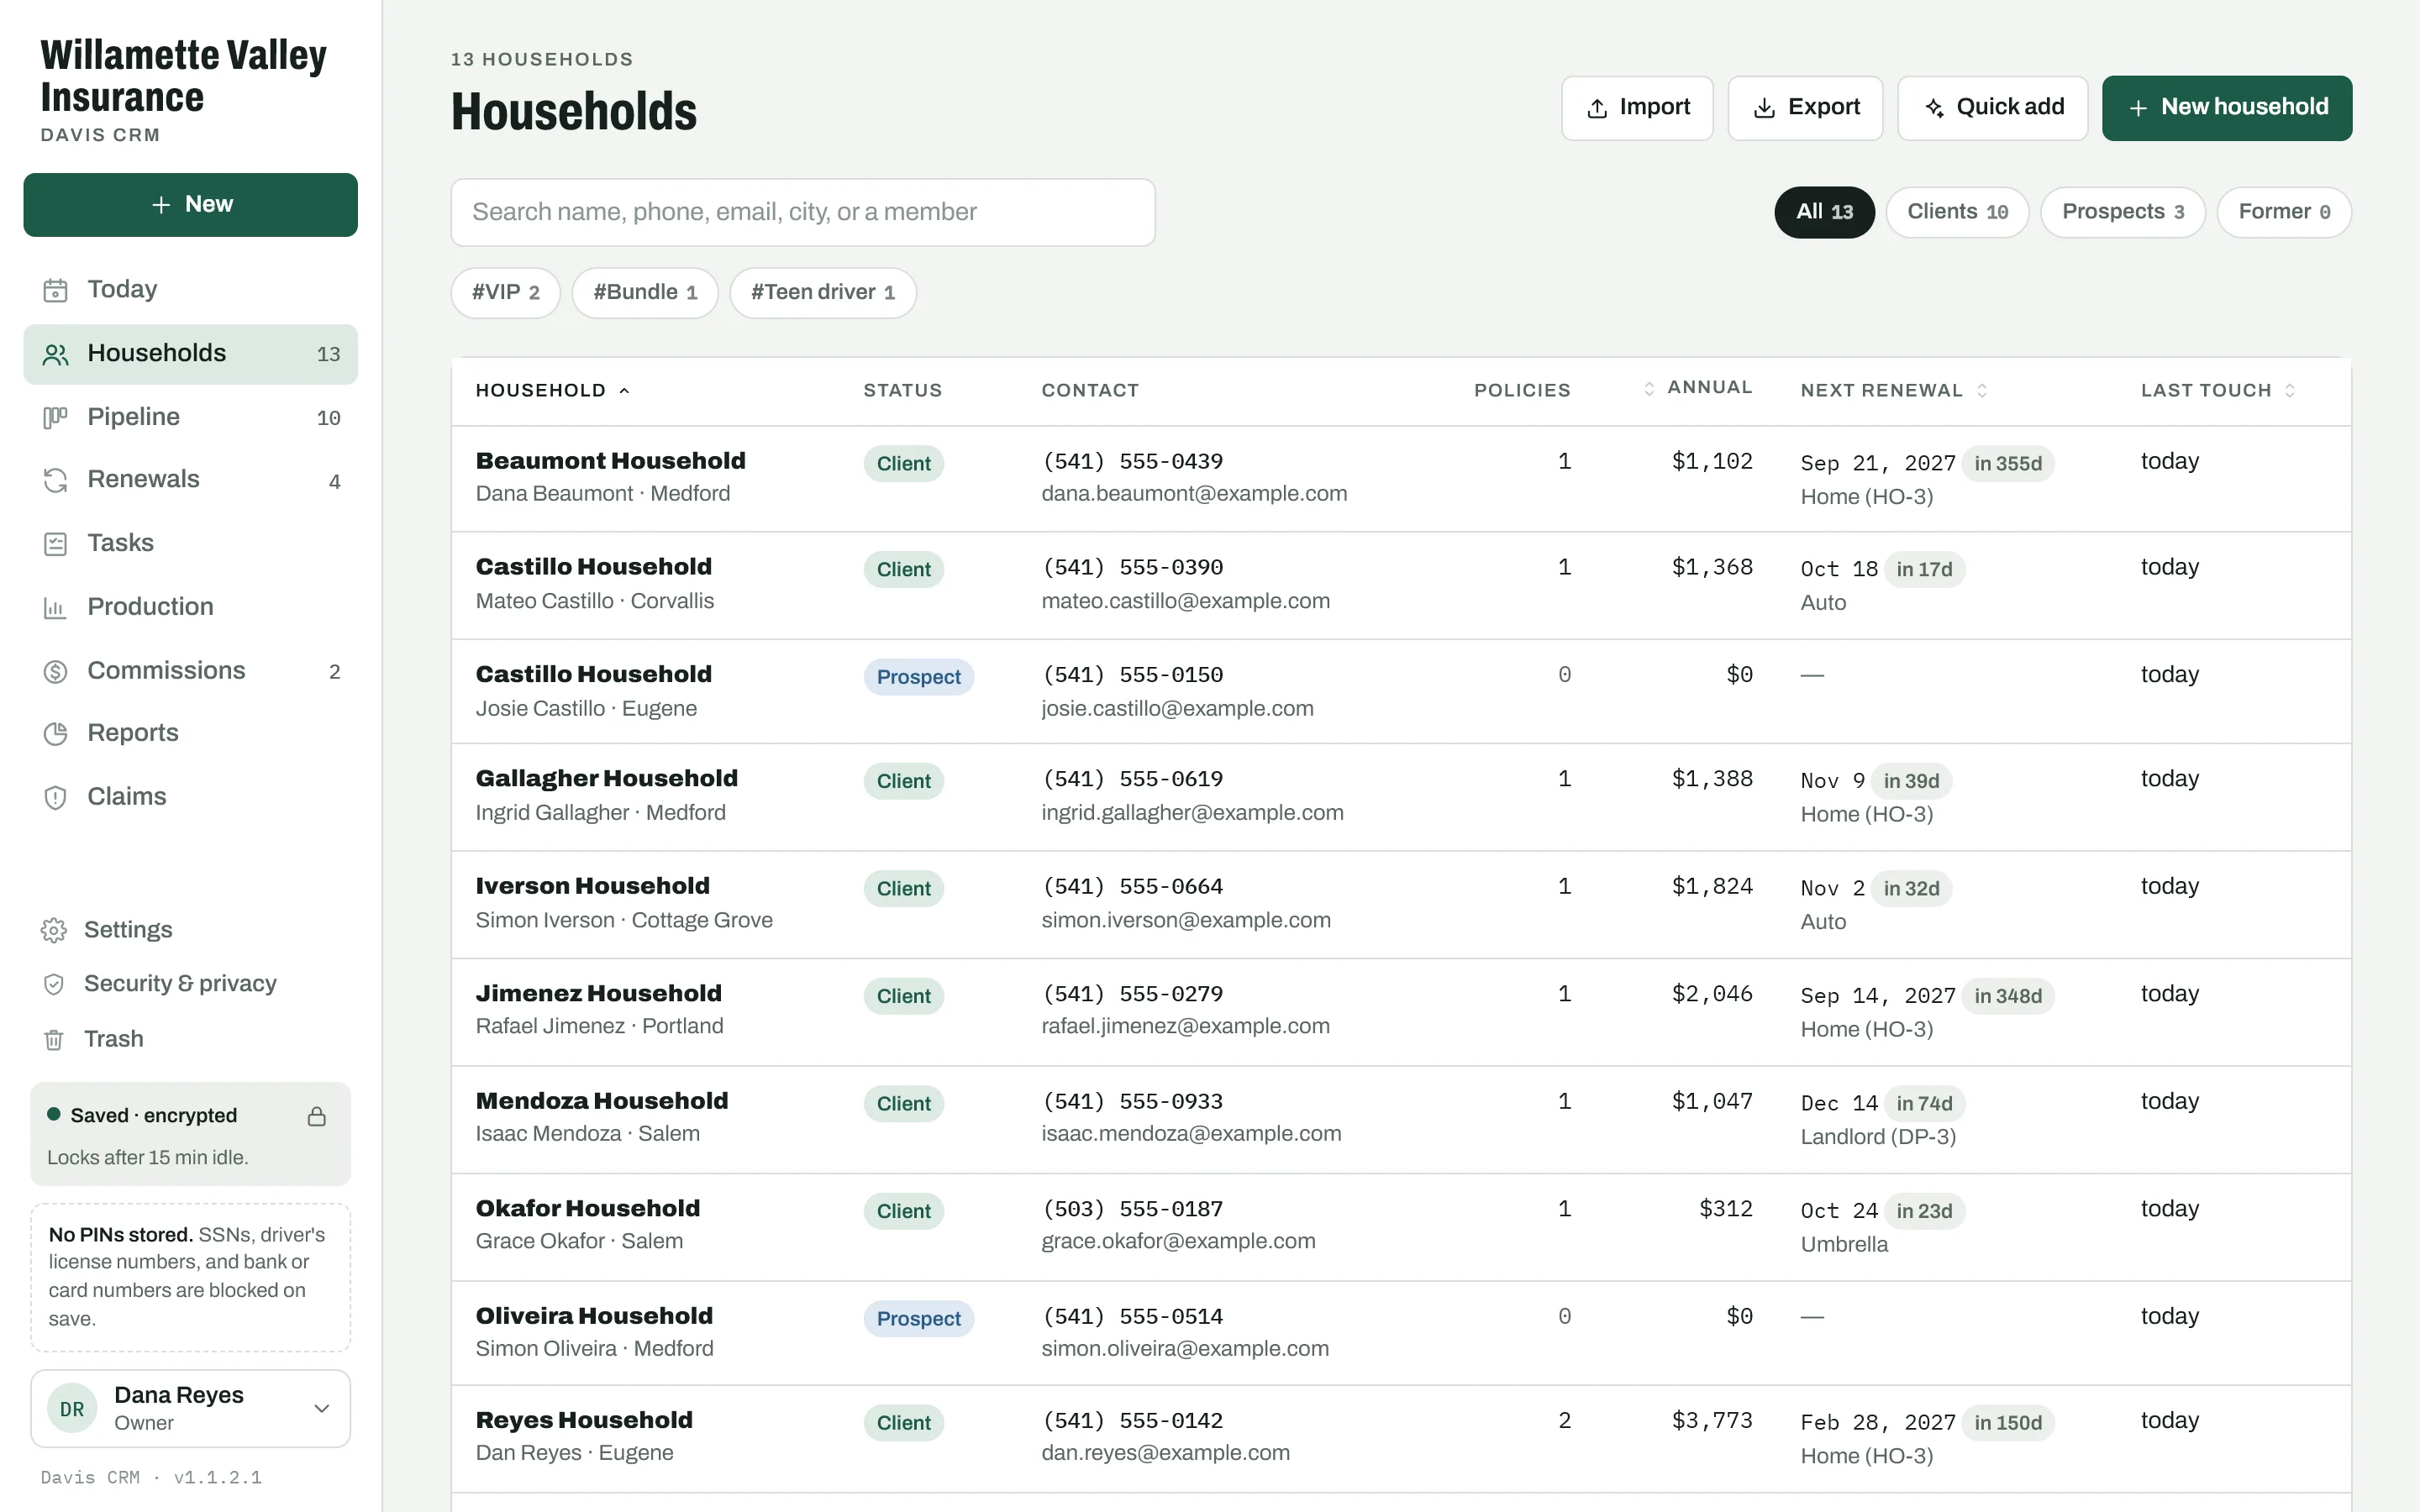Click phone number (541) 555-0619
This screenshot has width=2420, height=1512.
tap(1132, 779)
